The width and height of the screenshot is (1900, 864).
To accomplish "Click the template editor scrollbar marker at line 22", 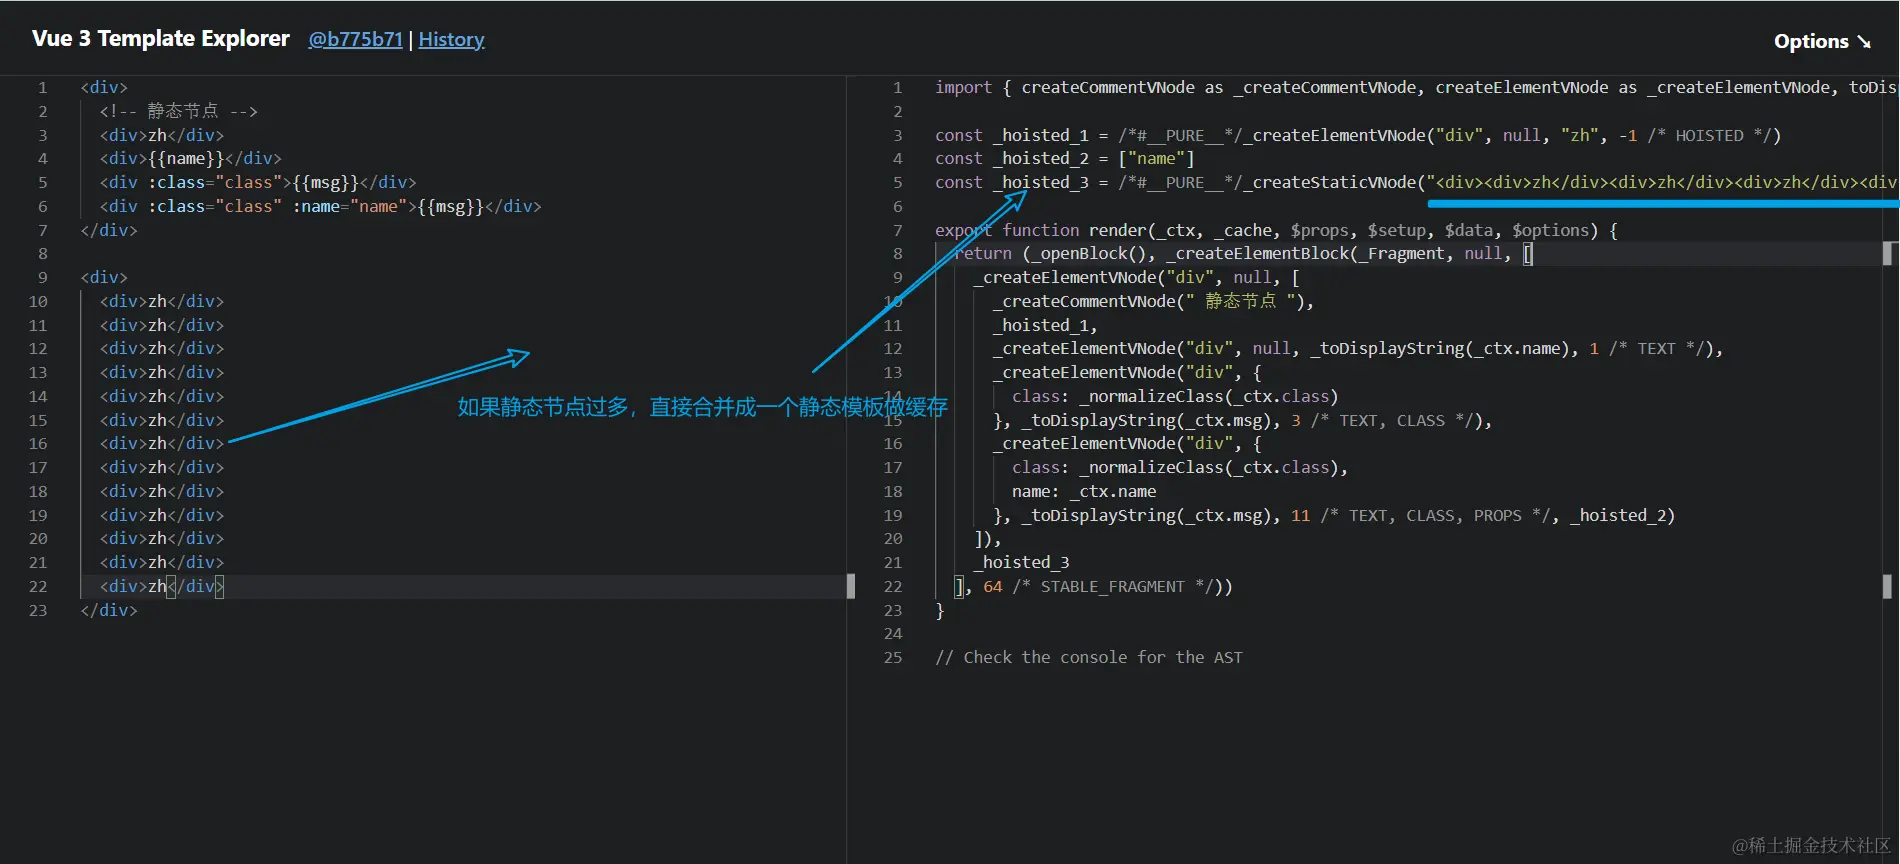I will pyautogui.click(x=851, y=586).
